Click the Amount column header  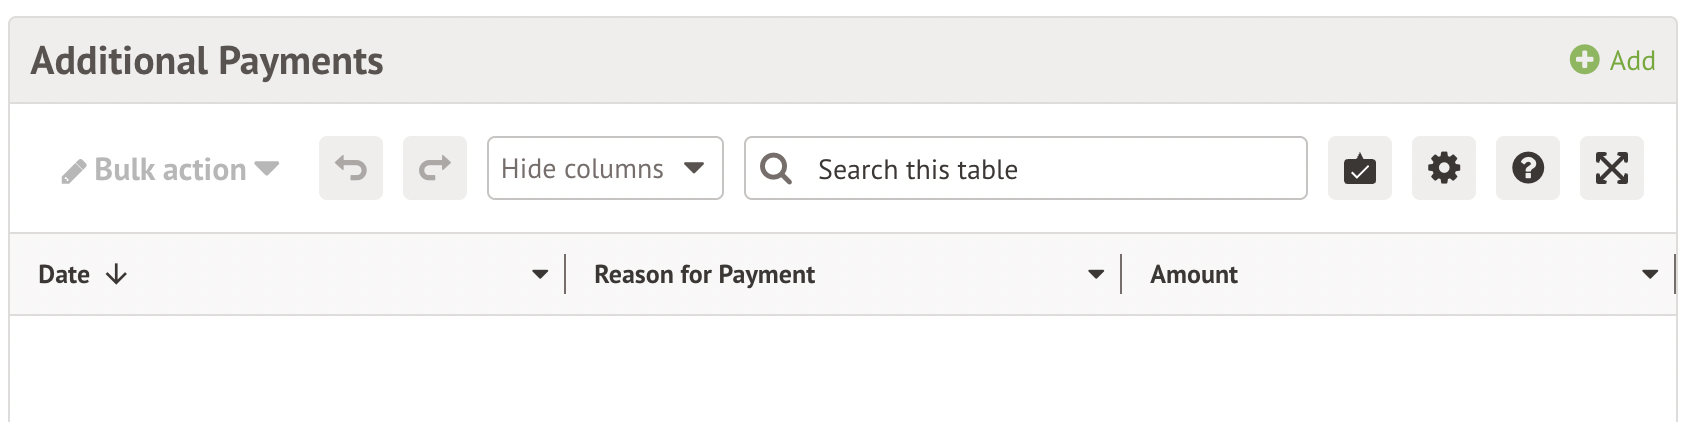click(x=1194, y=274)
